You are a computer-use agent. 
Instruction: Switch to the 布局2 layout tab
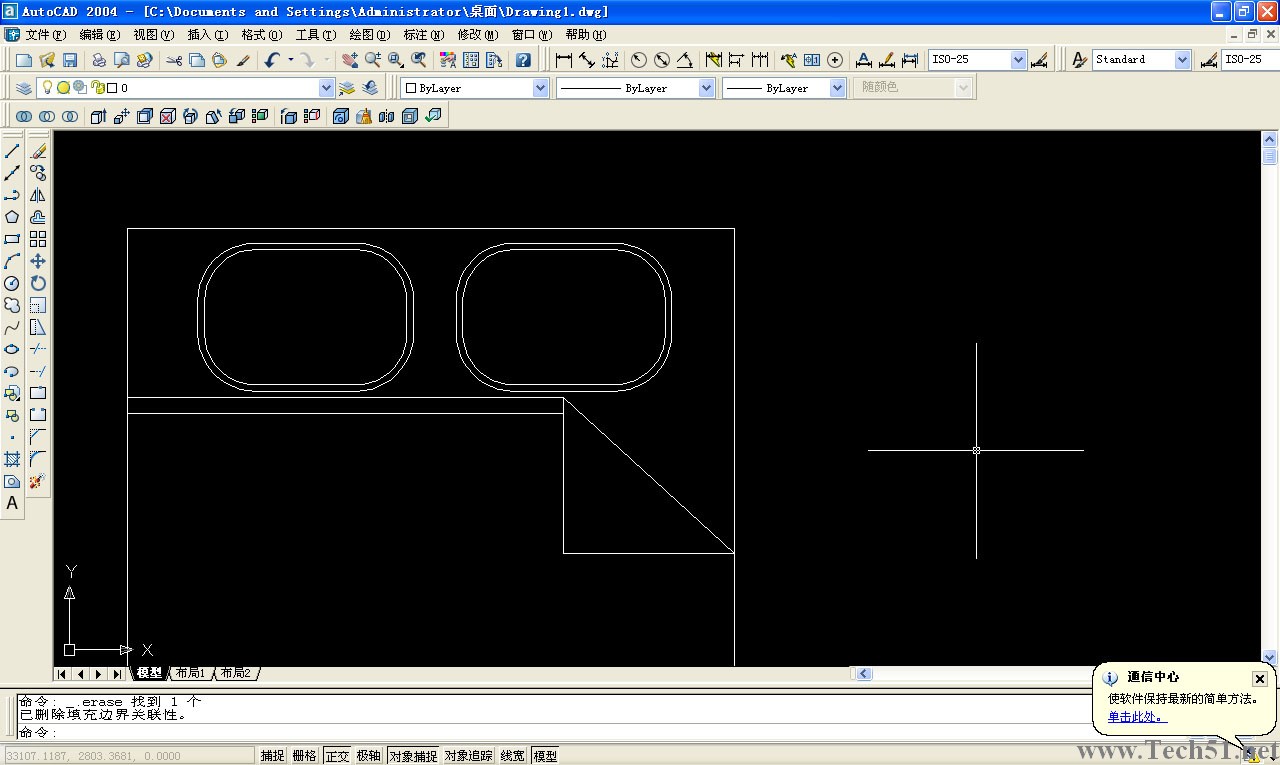click(x=236, y=674)
